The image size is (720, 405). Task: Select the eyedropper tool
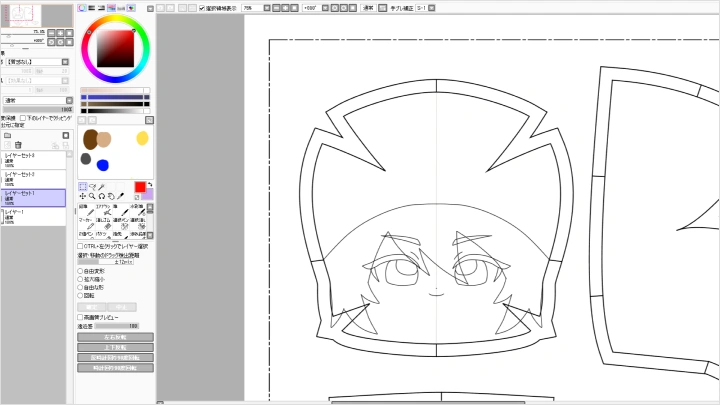pyautogui.click(x=121, y=196)
